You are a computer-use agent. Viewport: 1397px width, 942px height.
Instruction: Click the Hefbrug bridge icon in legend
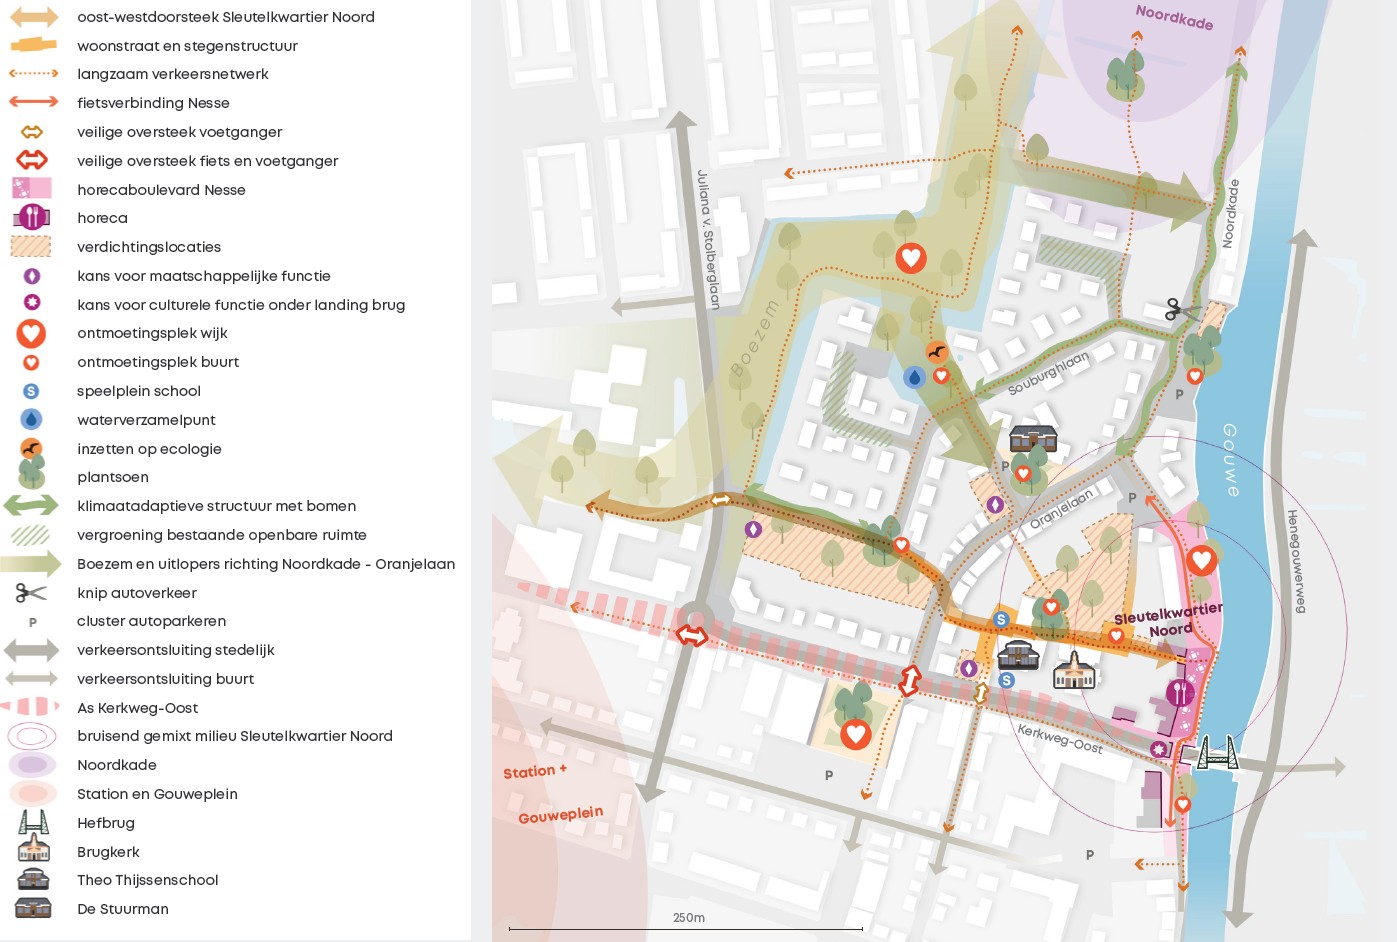click(x=33, y=822)
